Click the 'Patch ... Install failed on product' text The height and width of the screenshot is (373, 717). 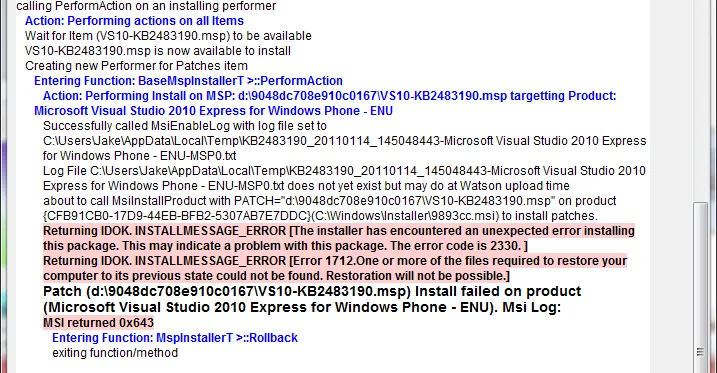312,299
